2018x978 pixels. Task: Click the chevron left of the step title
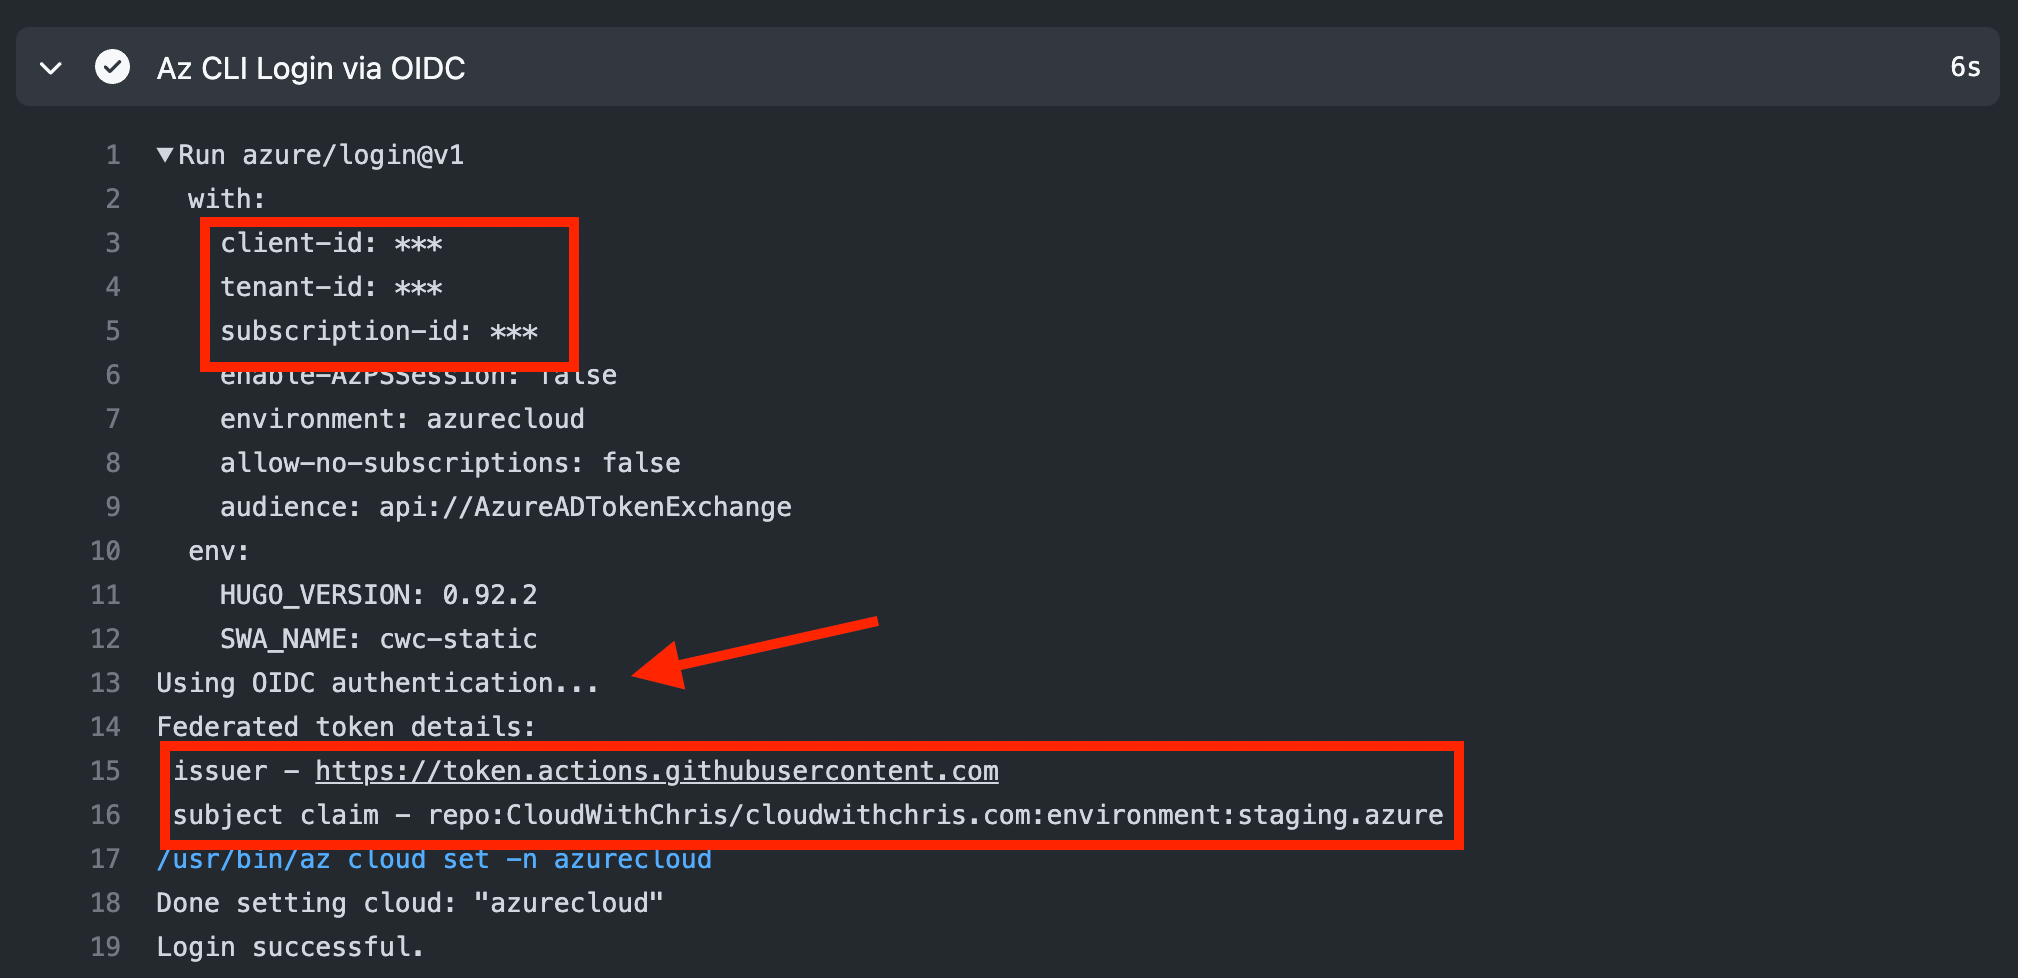49,67
